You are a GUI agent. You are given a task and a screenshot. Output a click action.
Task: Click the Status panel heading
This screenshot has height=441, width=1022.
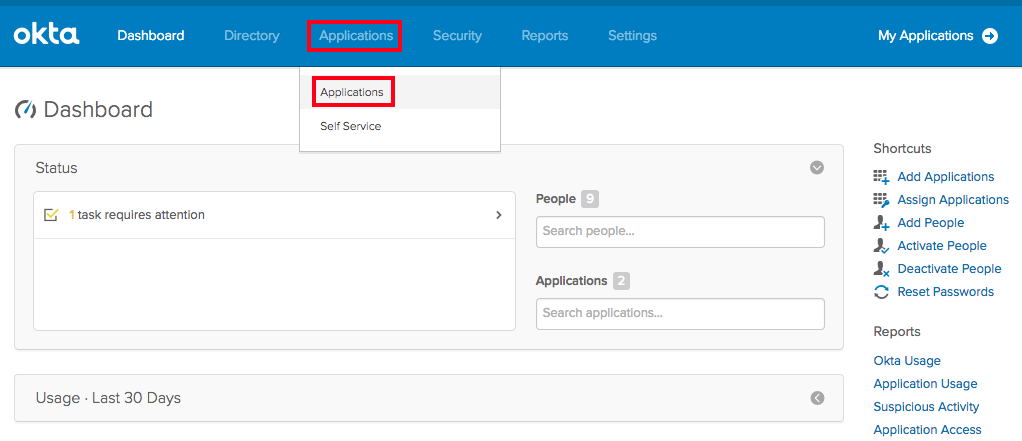tap(56, 168)
